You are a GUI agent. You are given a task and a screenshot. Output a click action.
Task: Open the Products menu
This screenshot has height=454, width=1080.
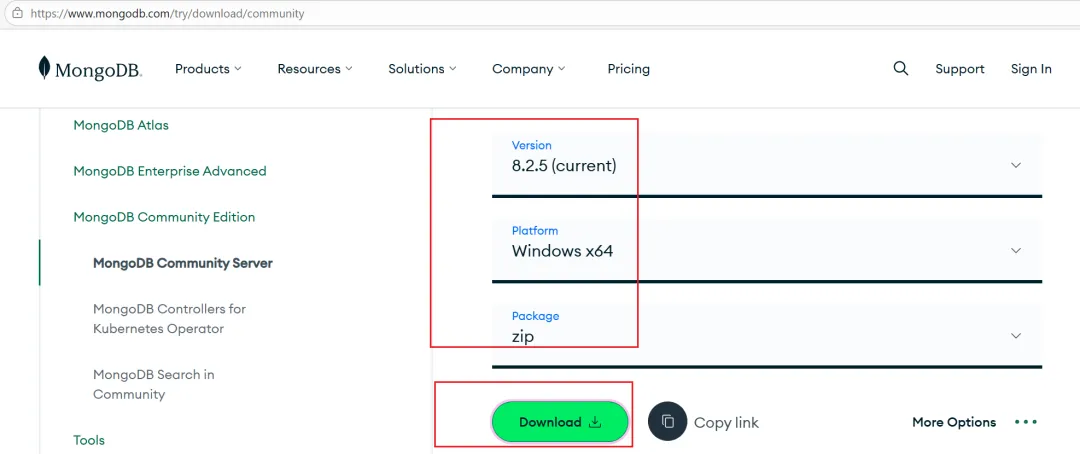click(x=208, y=69)
